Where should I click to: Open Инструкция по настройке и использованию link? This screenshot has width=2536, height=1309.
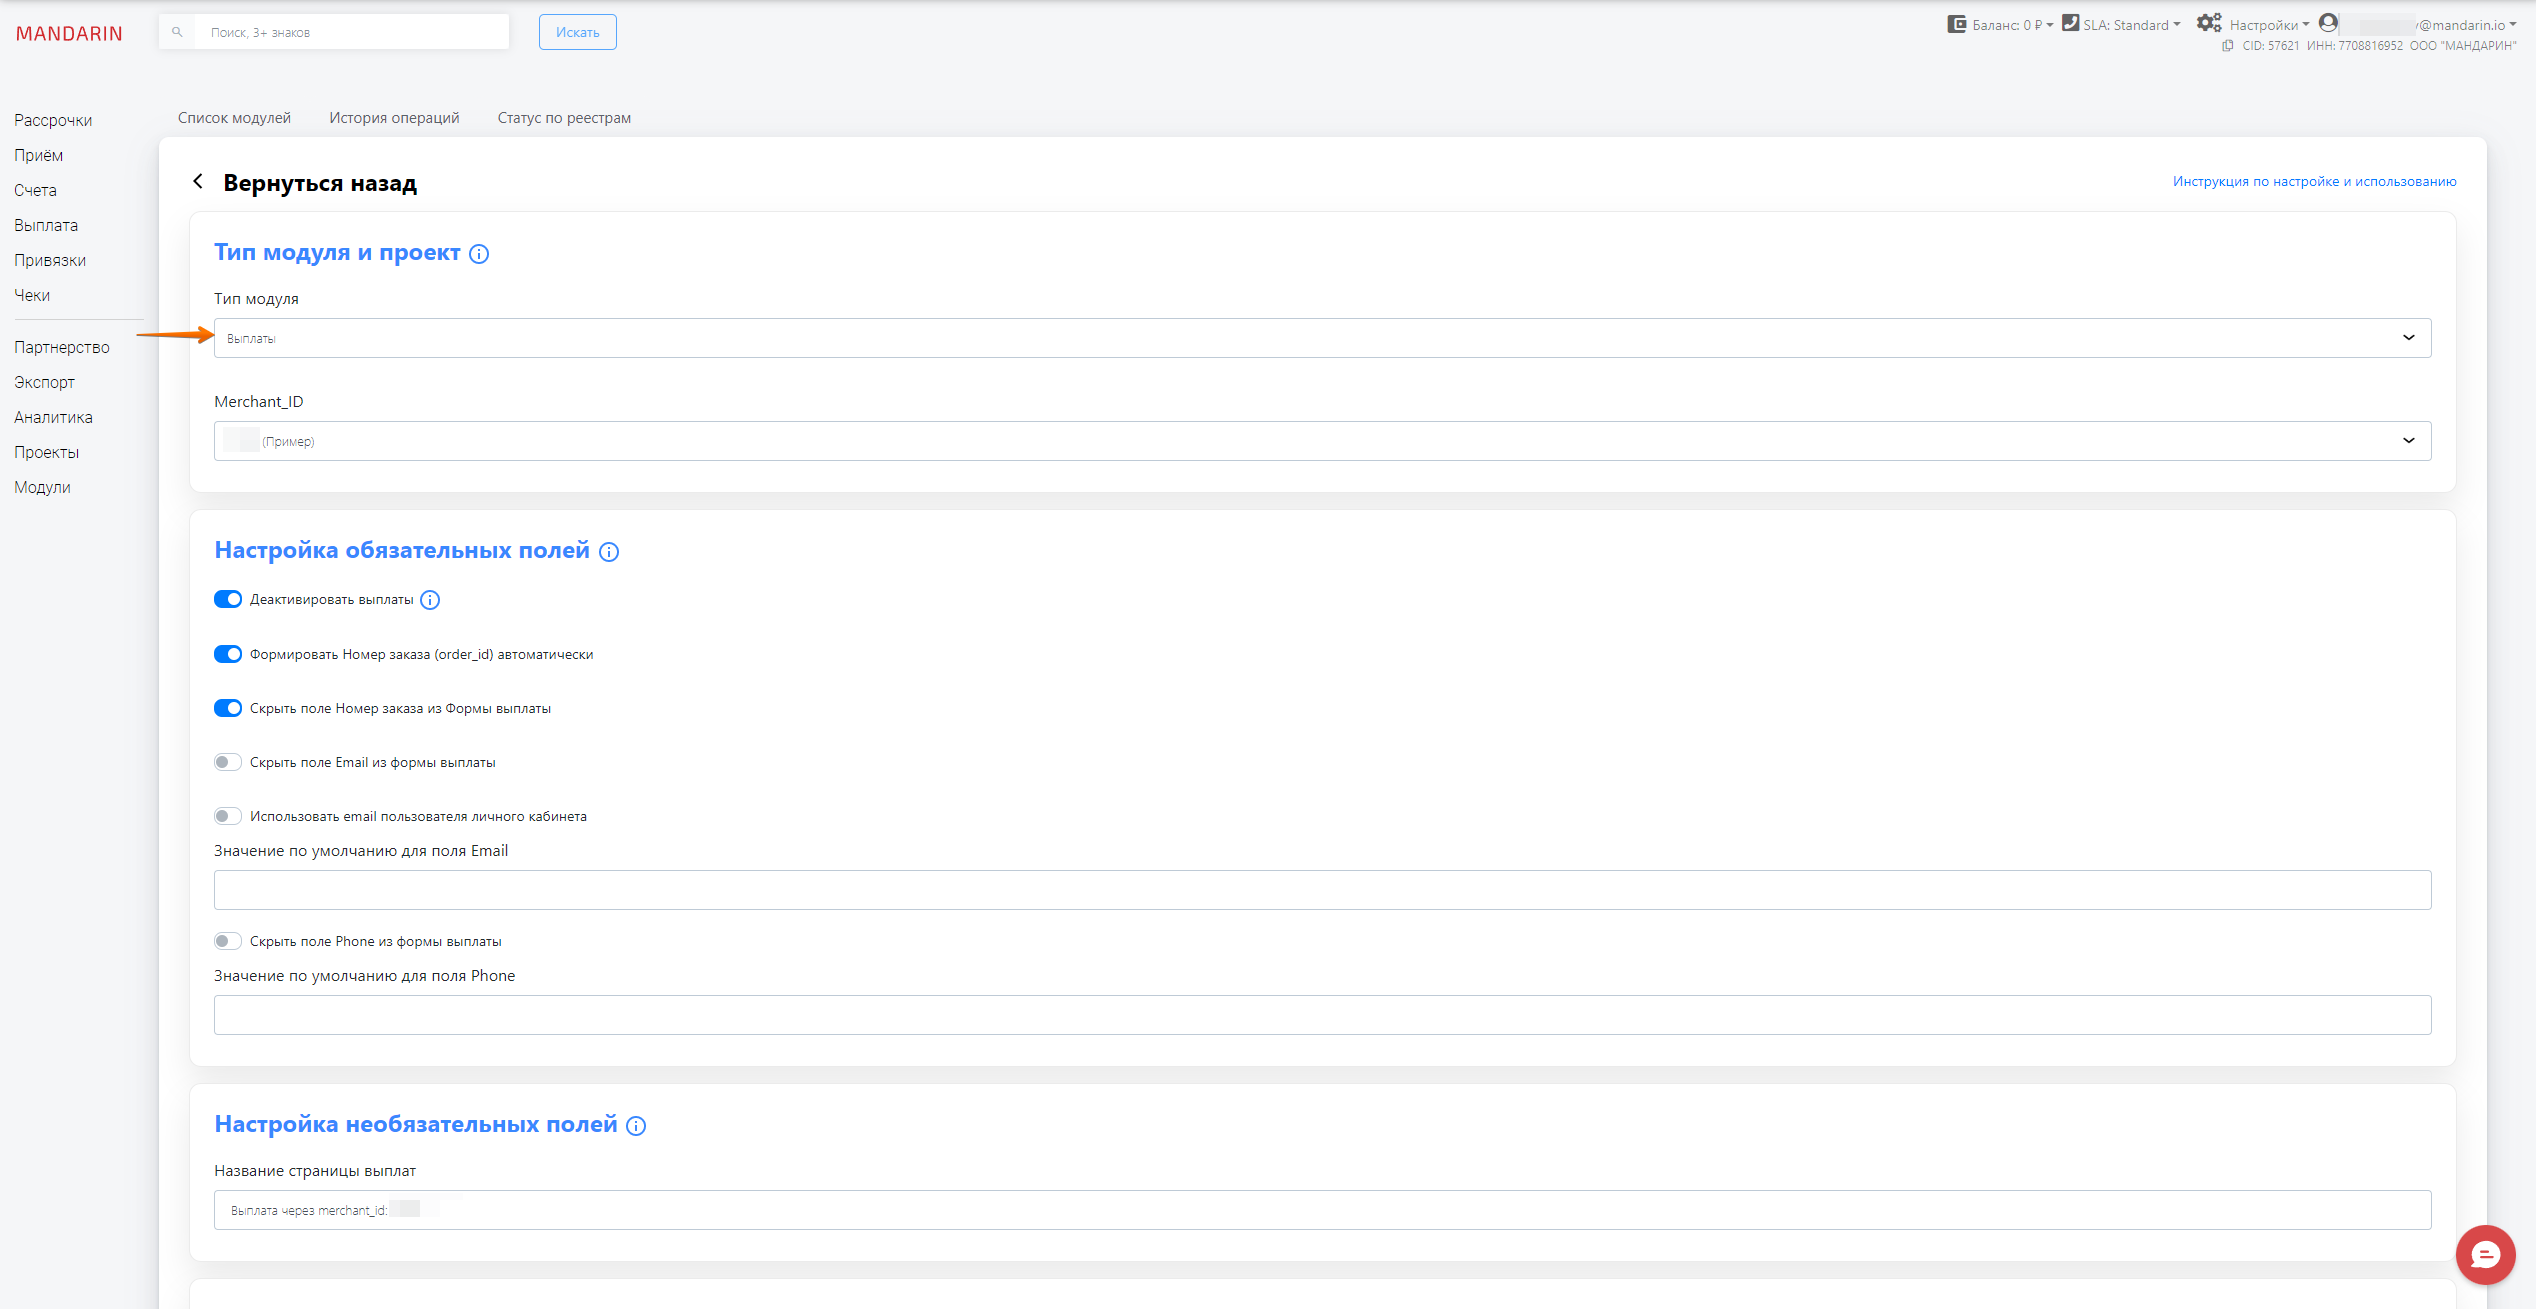[2314, 181]
